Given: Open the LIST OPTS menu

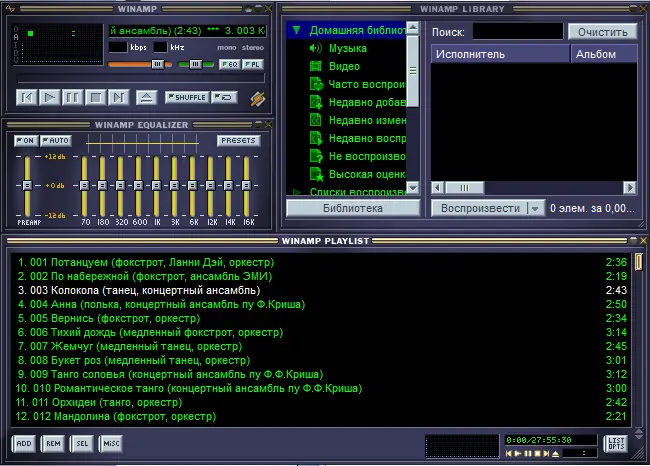Looking at the screenshot, I should (x=616, y=444).
